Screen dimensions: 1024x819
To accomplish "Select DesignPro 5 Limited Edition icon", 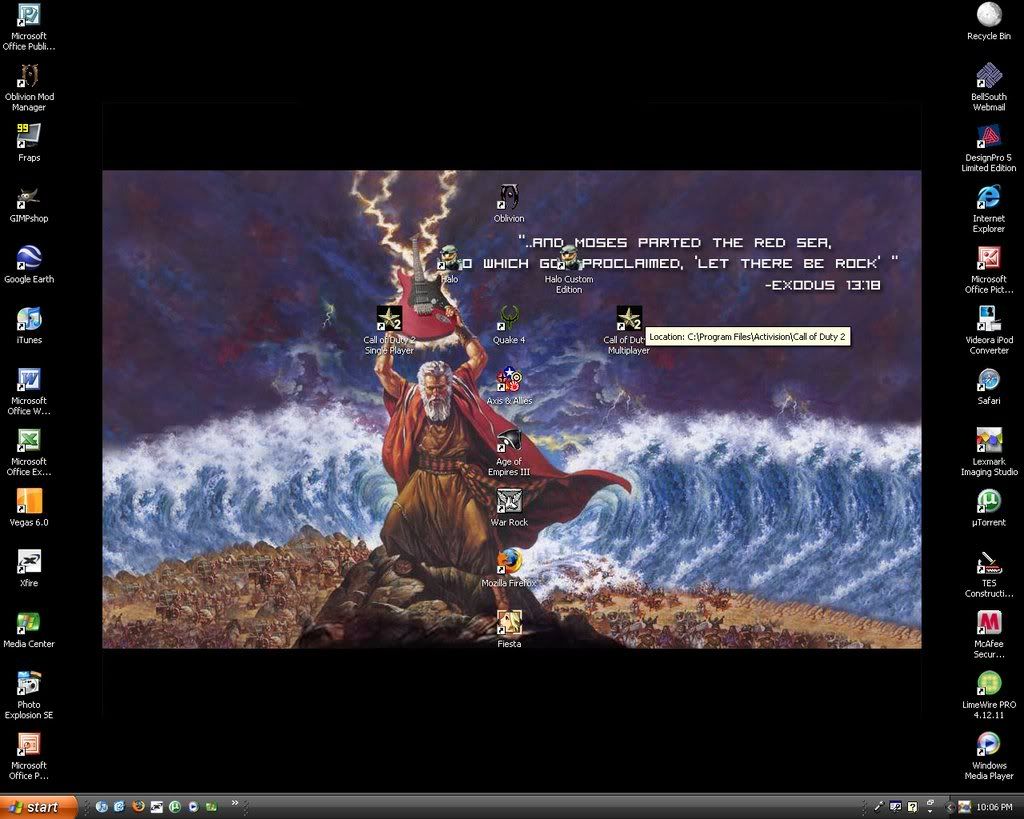I will point(989,148).
